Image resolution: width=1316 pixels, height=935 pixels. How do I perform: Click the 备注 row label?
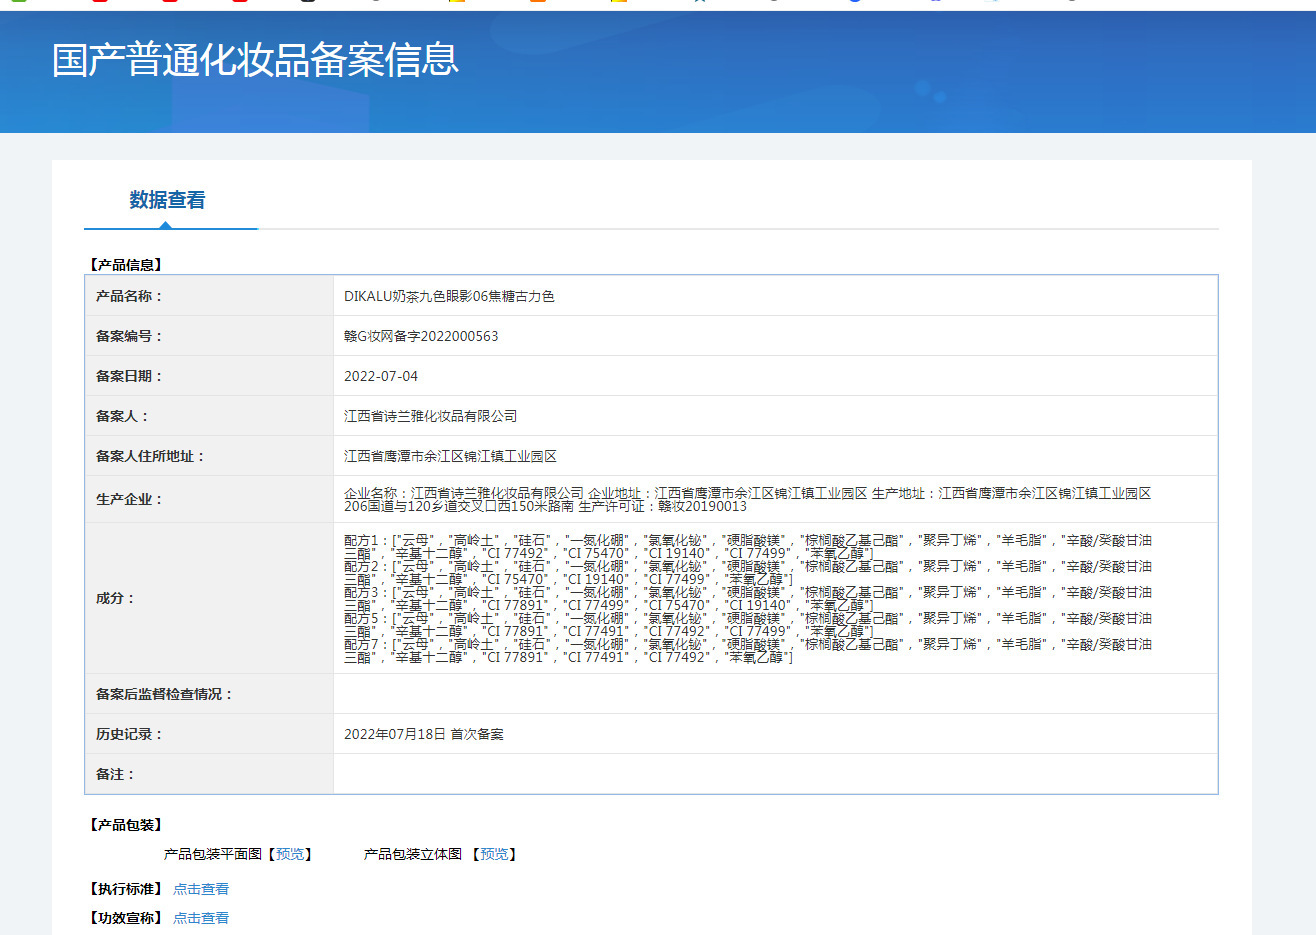[115, 774]
